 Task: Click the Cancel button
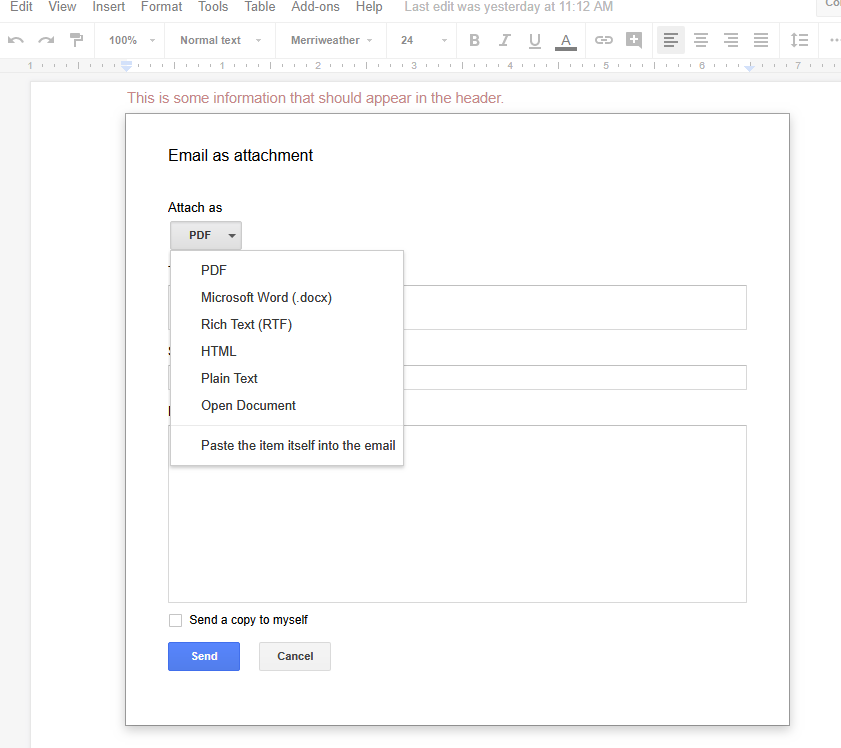point(295,656)
